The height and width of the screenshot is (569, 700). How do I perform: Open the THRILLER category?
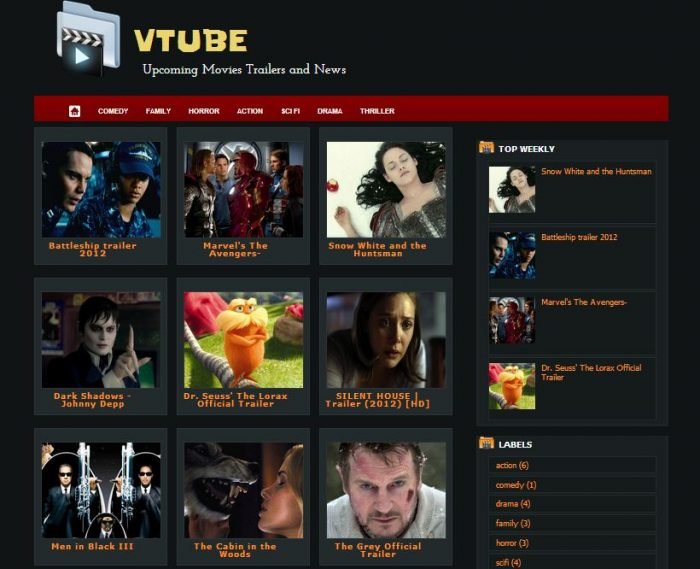coord(377,111)
